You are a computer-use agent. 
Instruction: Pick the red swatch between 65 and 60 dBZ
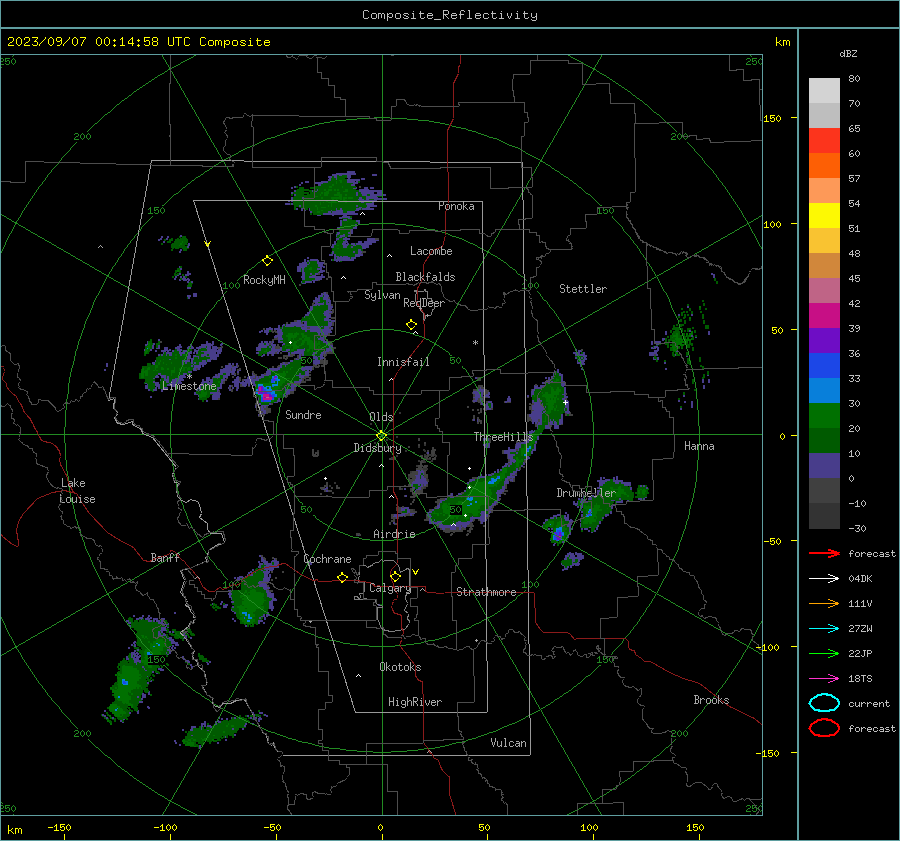824,141
